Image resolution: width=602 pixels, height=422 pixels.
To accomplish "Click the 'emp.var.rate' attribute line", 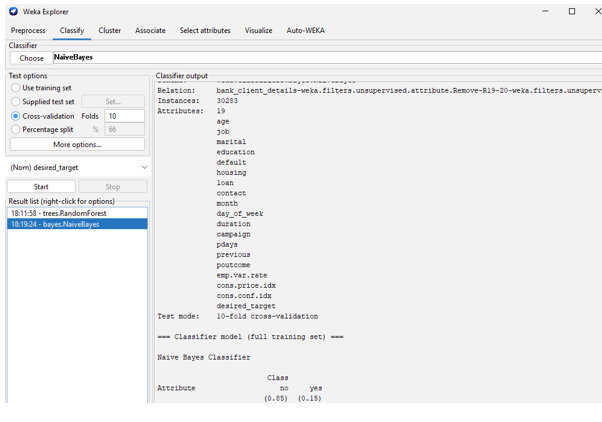I will coord(241,275).
